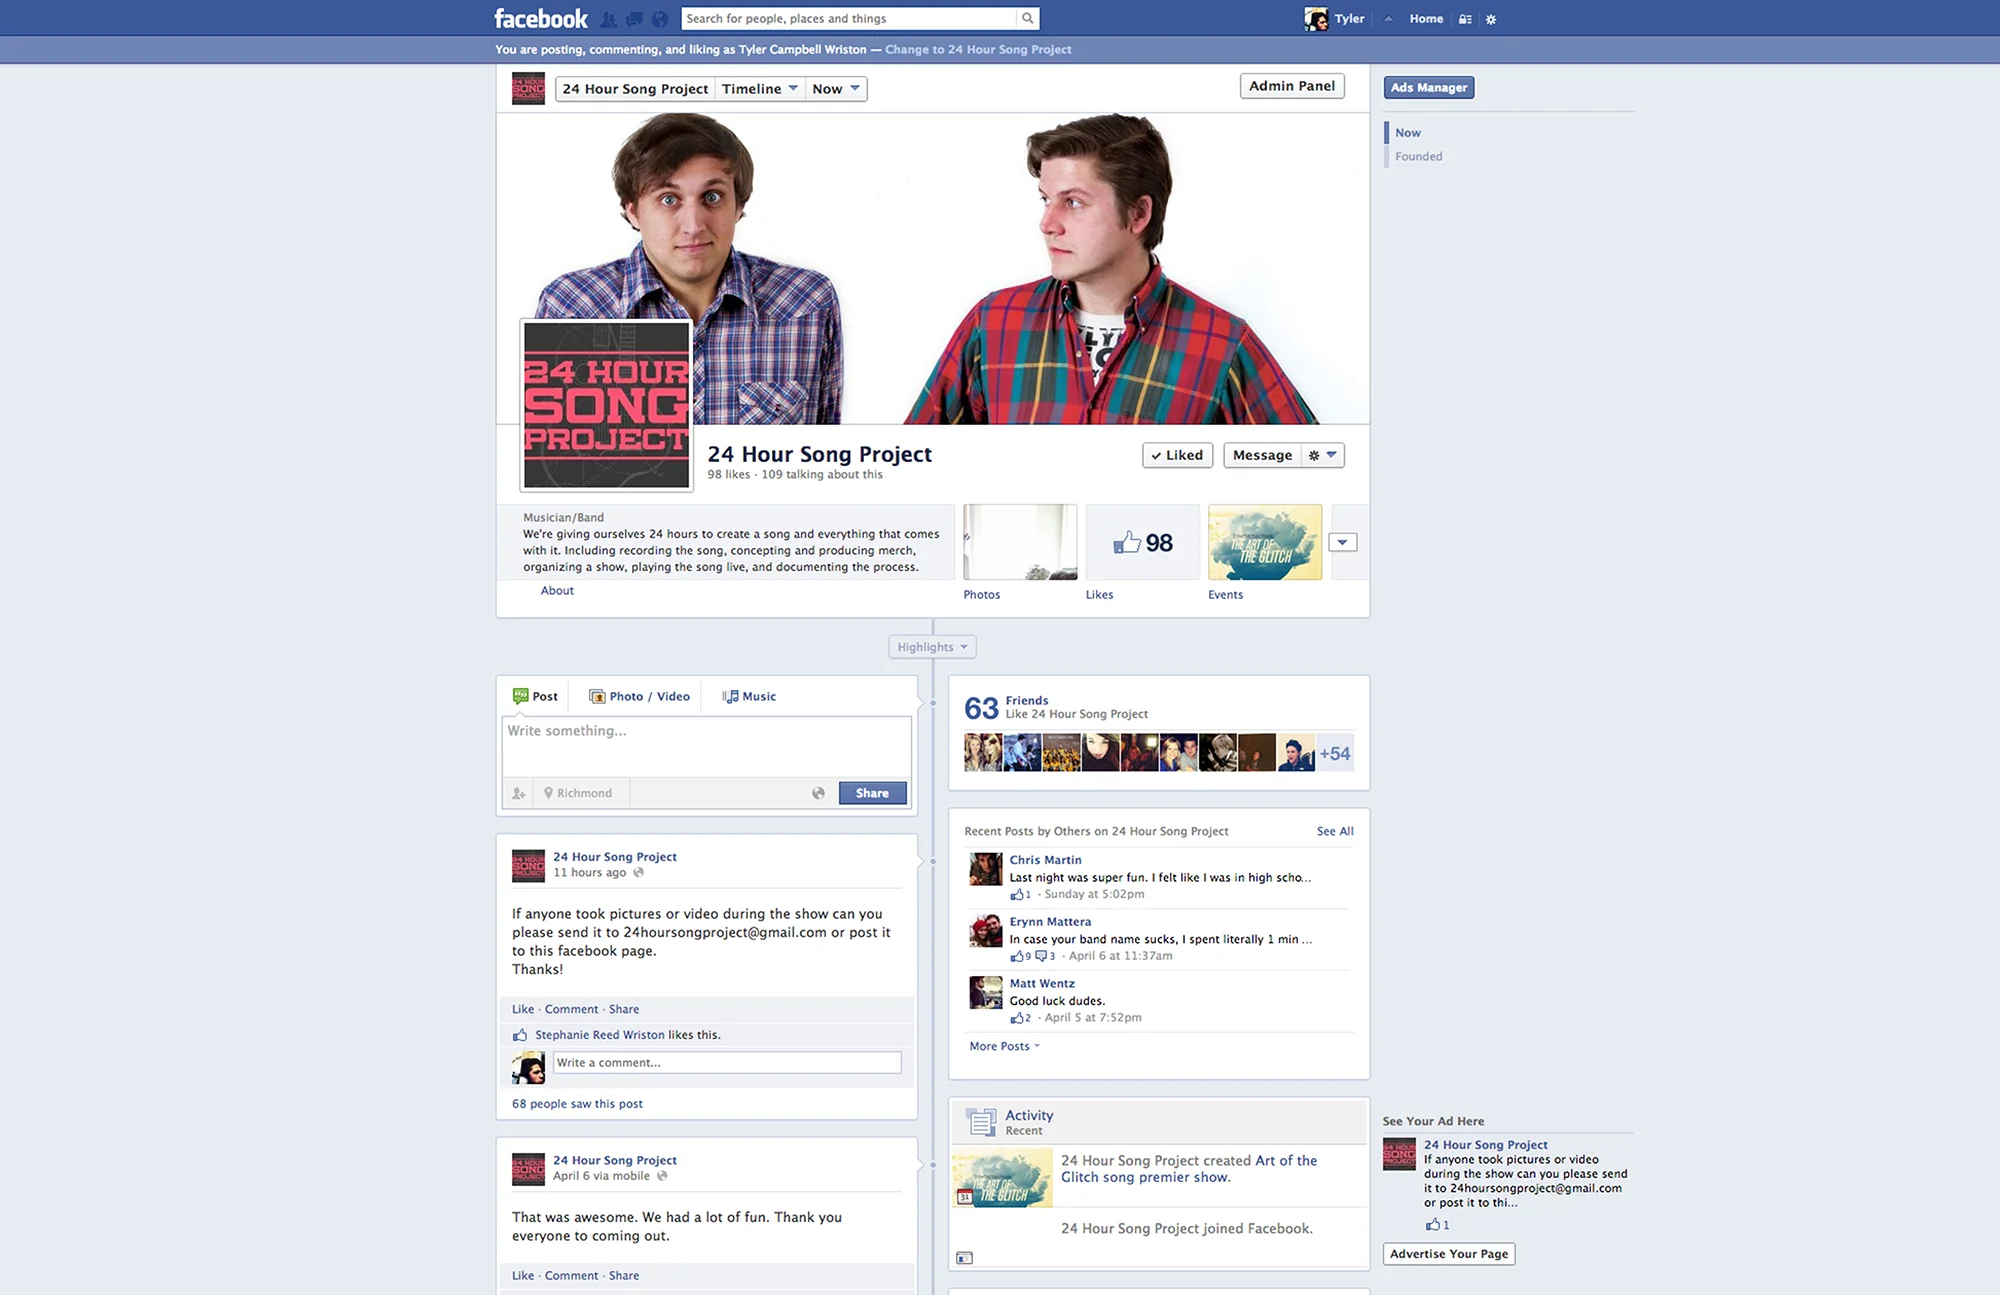Click the search magnifier button

point(1027,18)
